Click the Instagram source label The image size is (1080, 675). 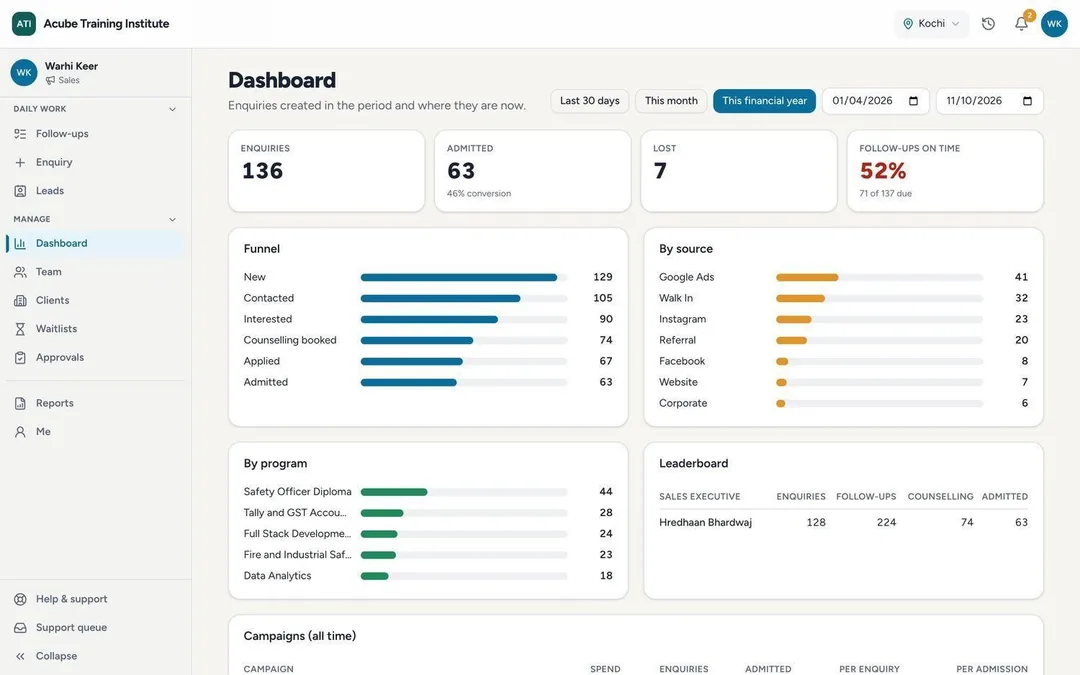682,319
